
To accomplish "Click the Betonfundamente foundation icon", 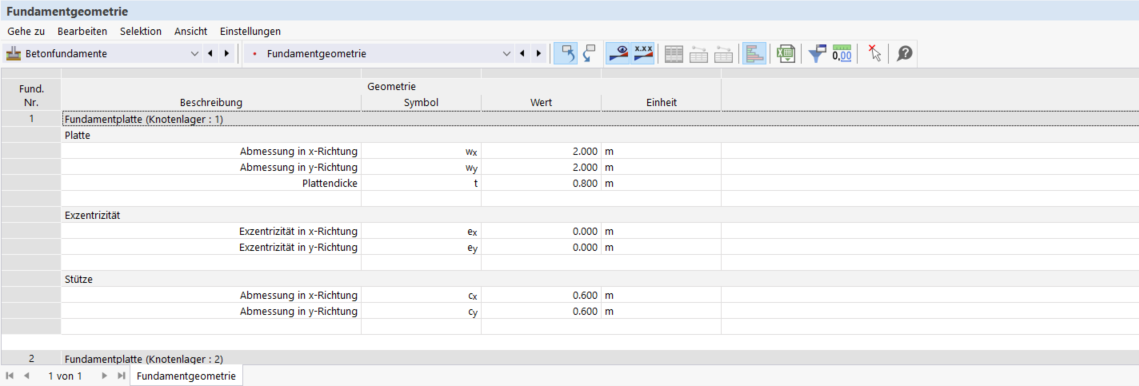I will pyautogui.click(x=13, y=54).
